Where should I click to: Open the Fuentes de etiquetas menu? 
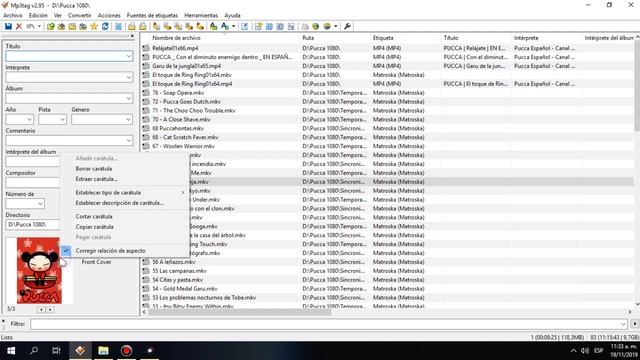(x=152, y=16)
